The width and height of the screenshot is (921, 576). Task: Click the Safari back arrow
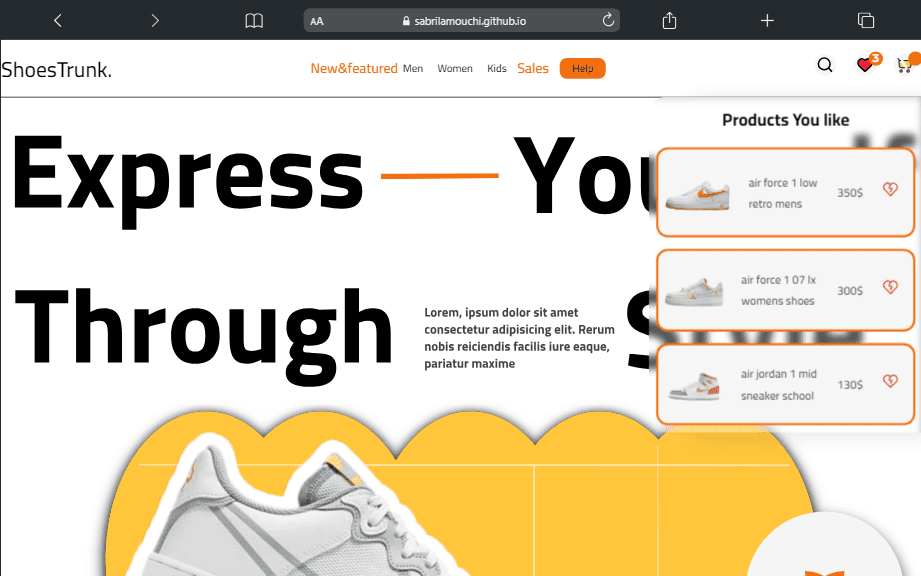[58, 21]
